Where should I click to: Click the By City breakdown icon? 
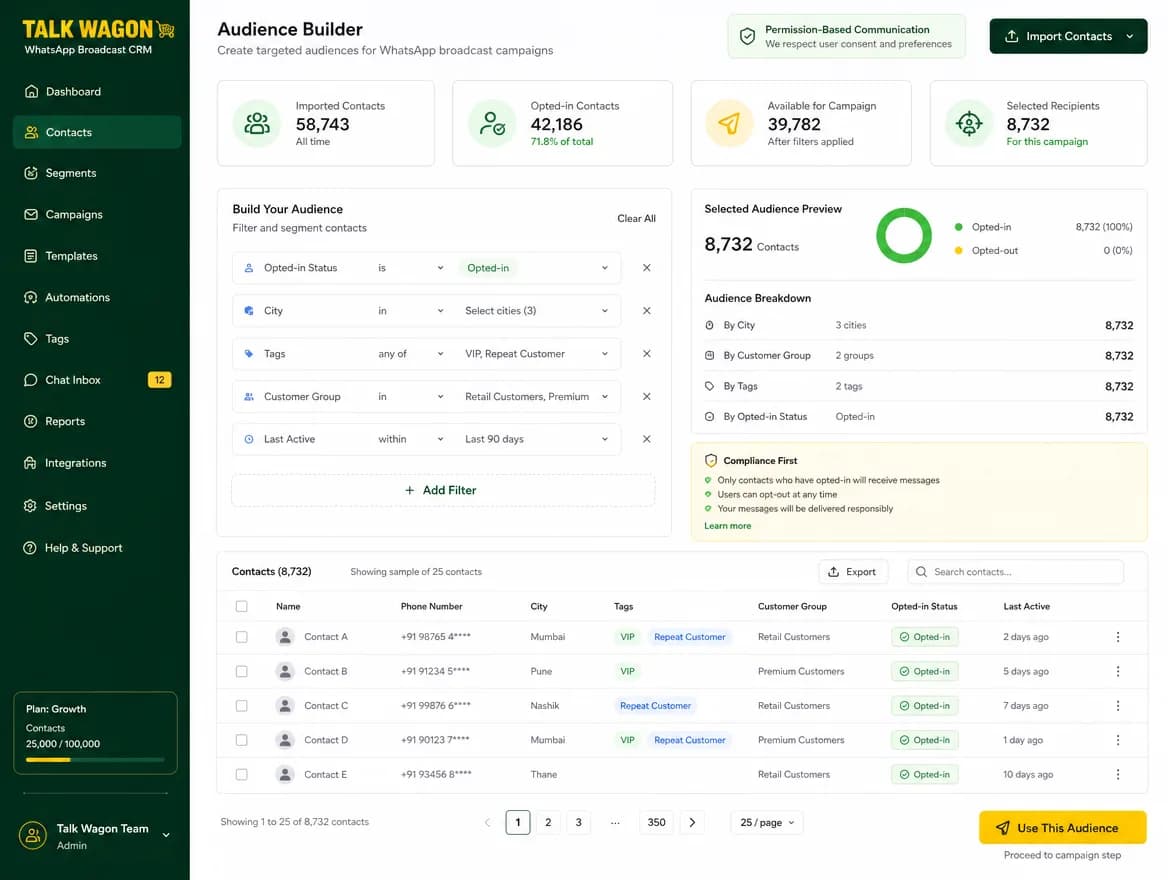[x=709, y=325]
